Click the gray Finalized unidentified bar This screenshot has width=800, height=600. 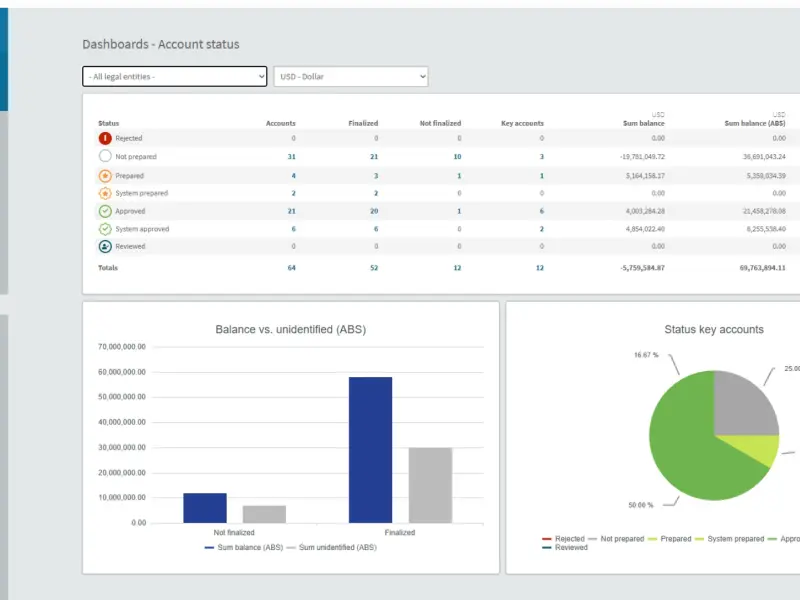click(x=430, y=485)
